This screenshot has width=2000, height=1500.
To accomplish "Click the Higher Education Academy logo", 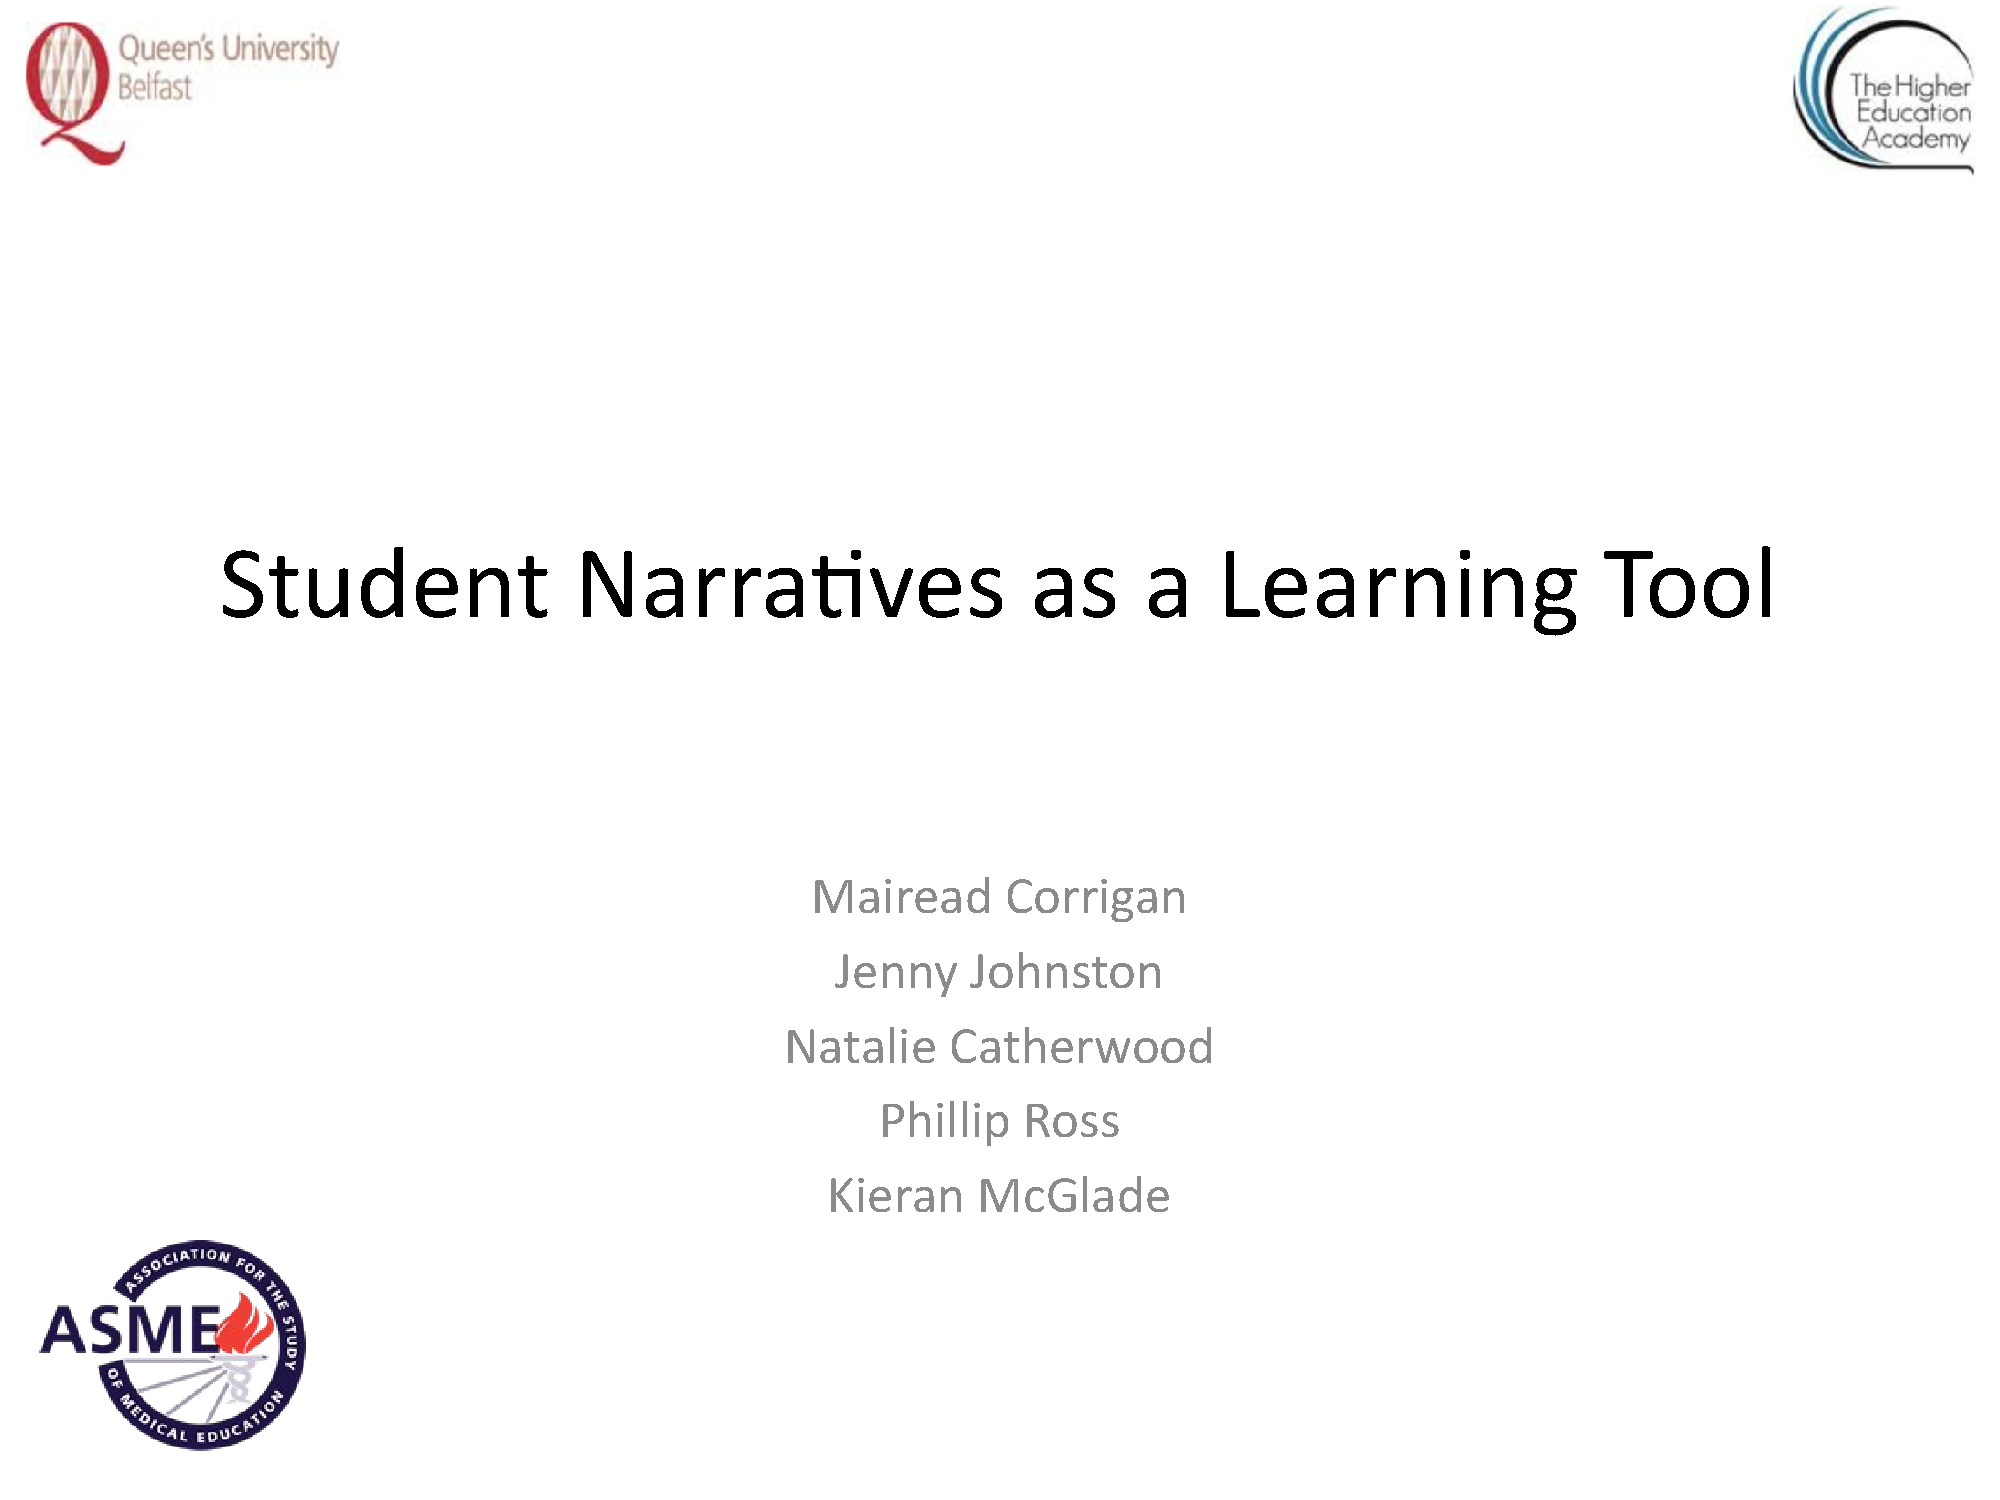I will 1884,90.
